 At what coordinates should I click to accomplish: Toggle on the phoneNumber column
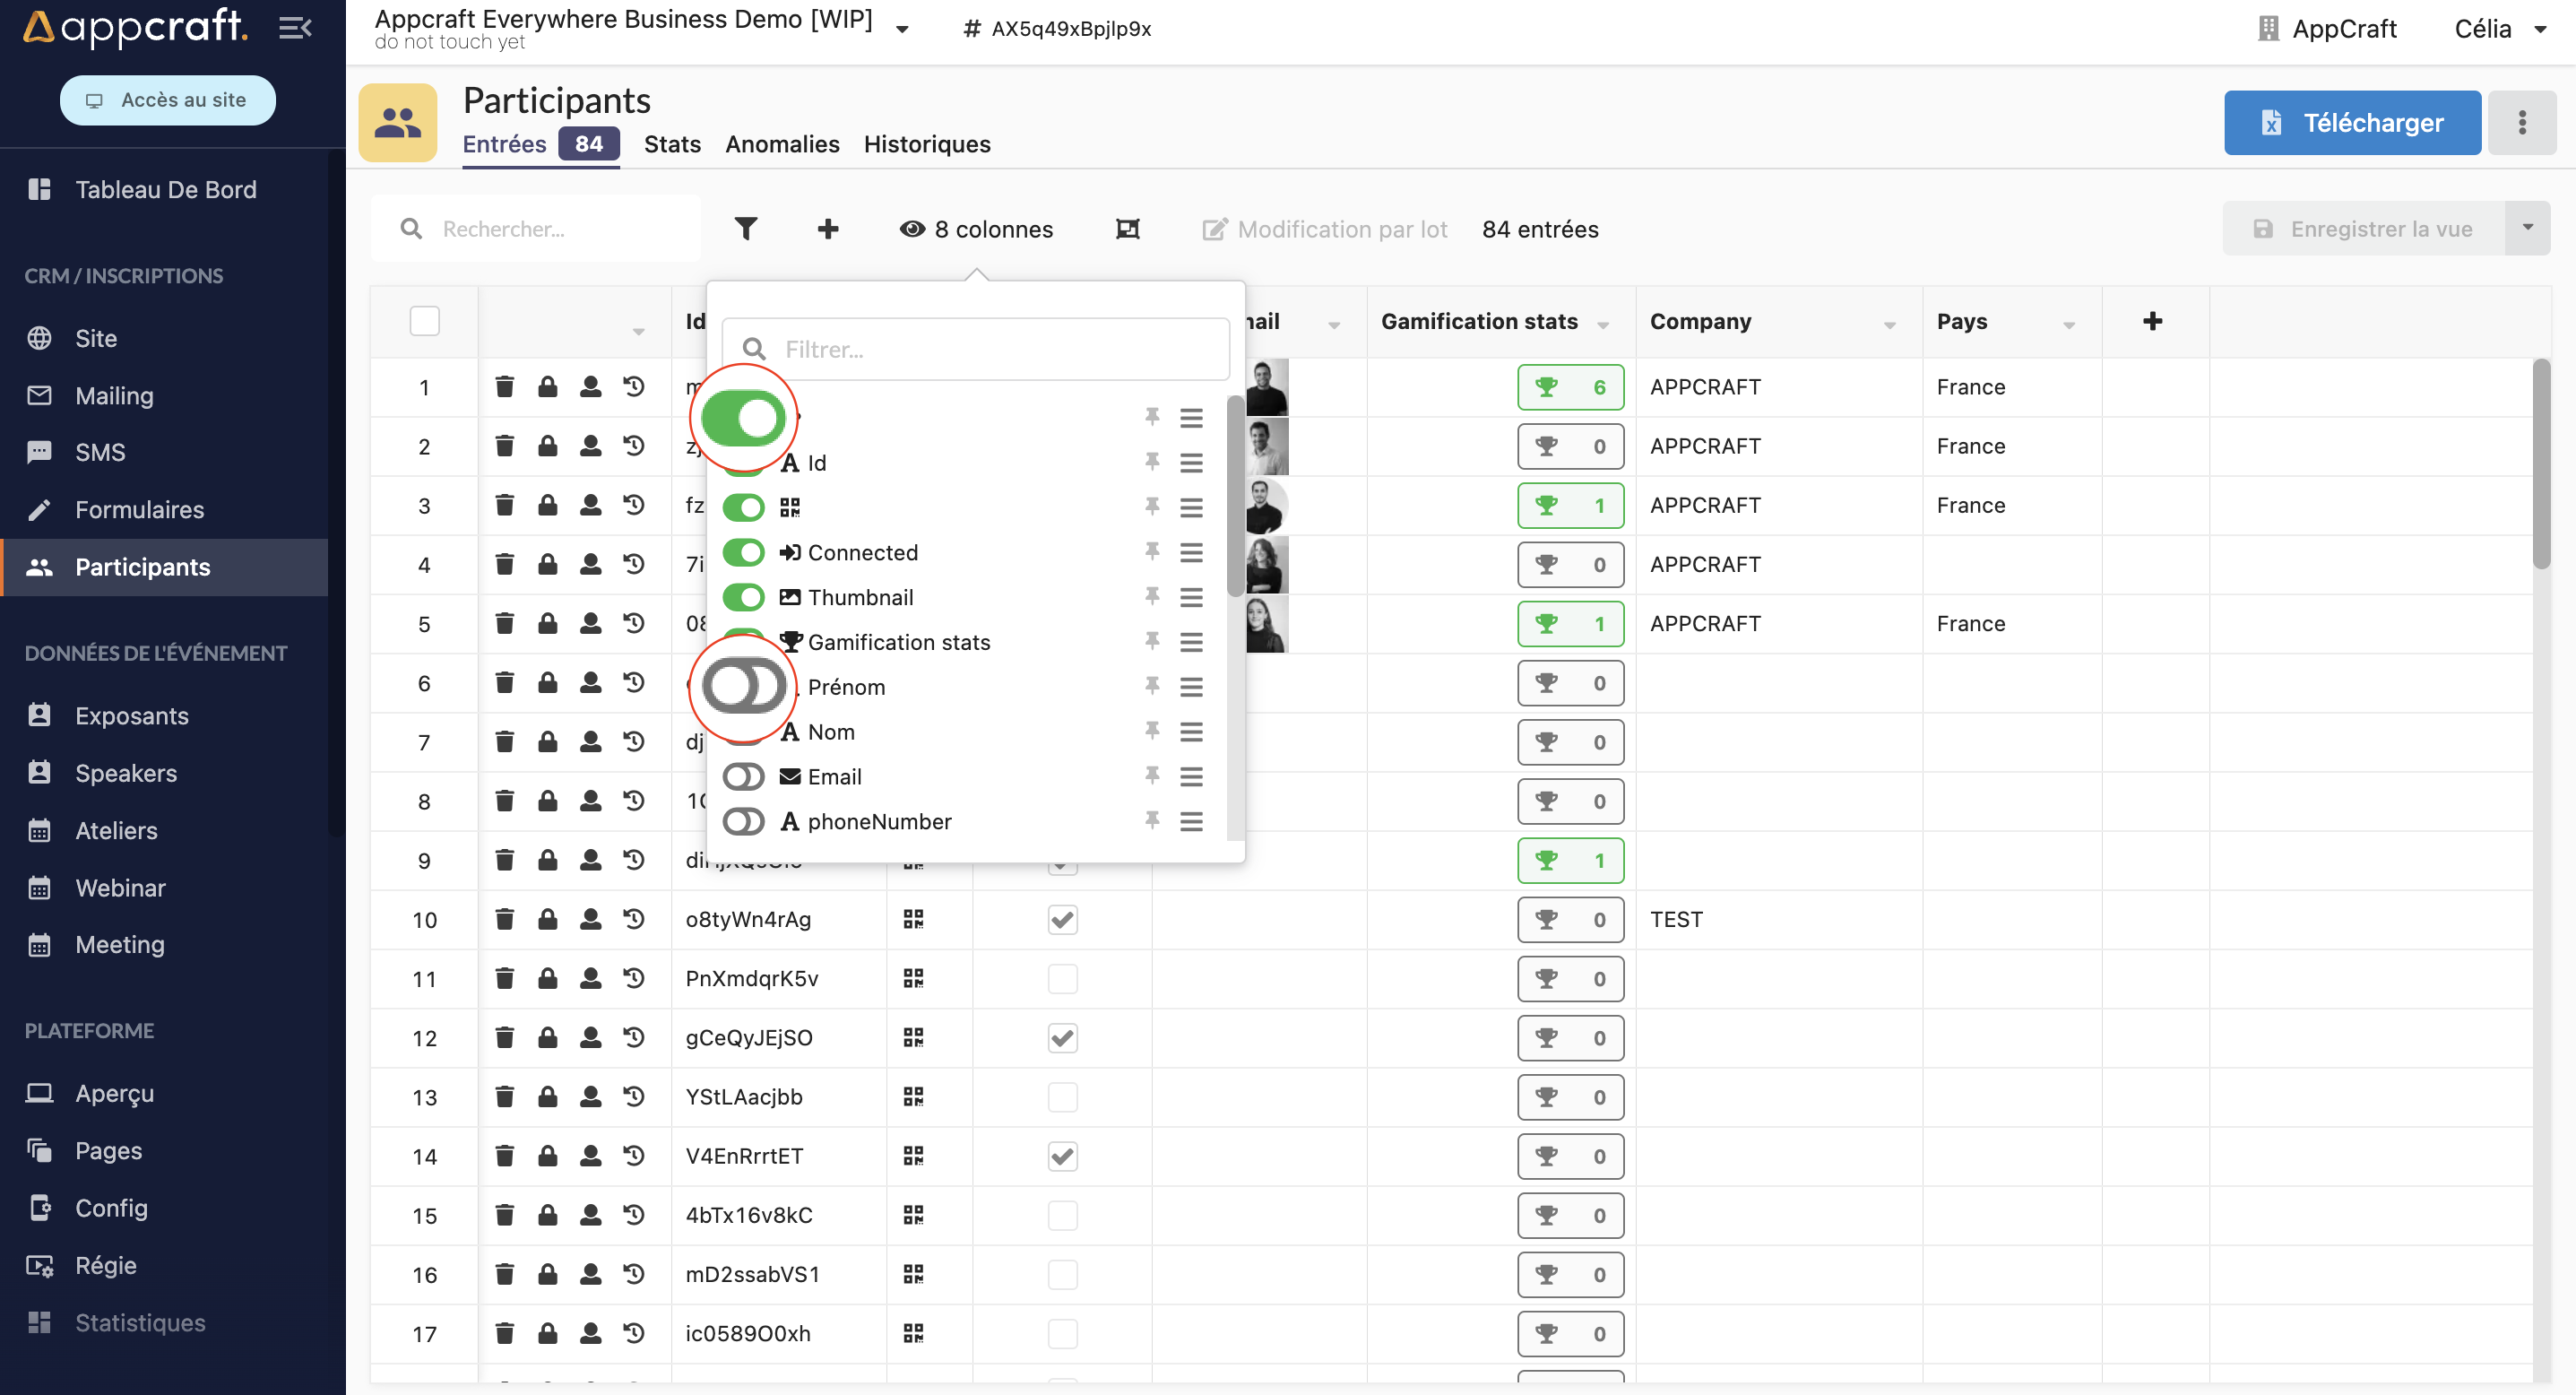[x=743, y=822]
